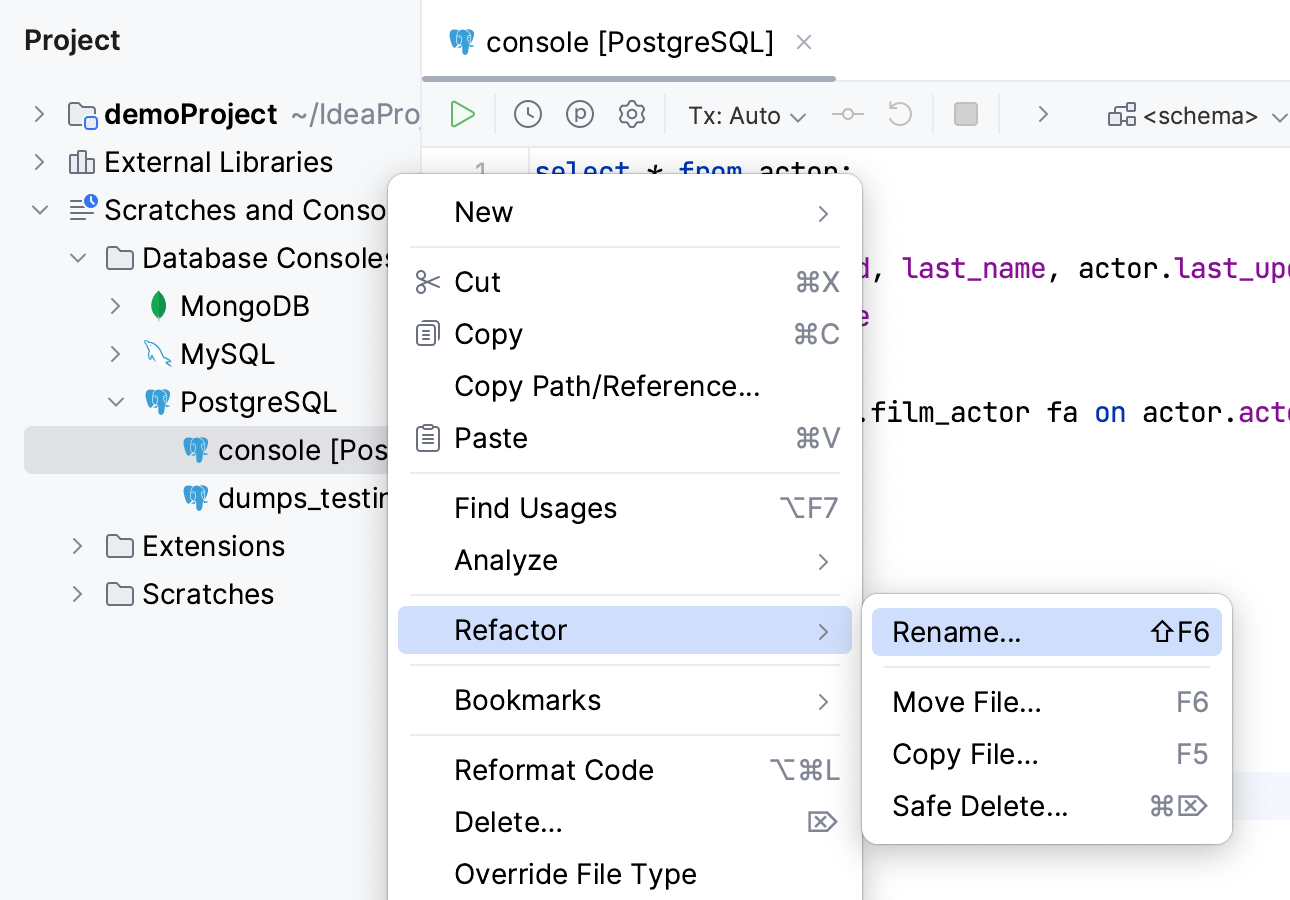Click the MongoDB leaf icon
This screenshot has height=900, width=1290.
point(158,306)
